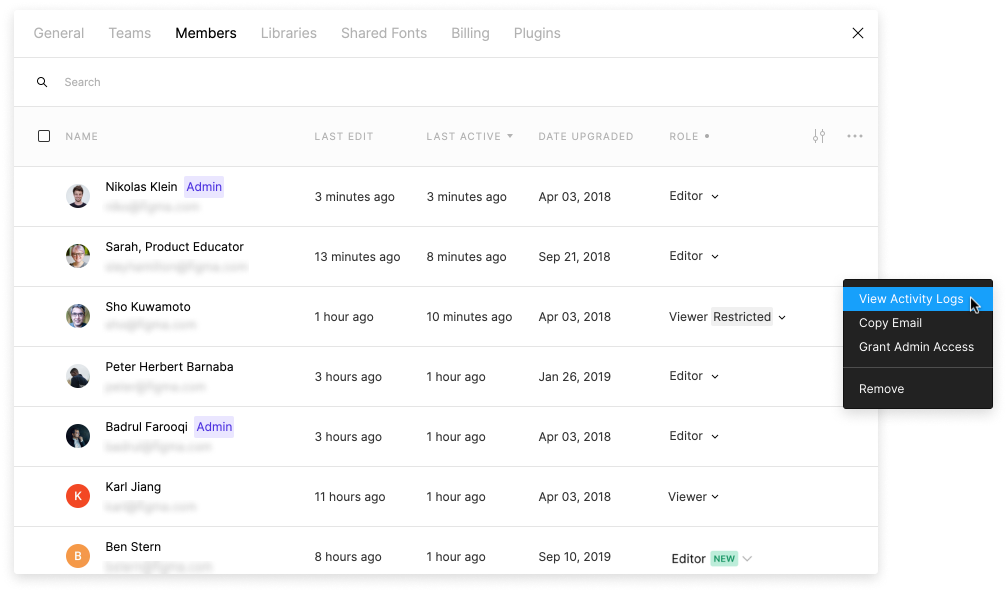This screenshot has width=1008, height=592.
Task: Open Karl Jiang's Viewer role dropdown
Action: pyautogui.click(x=693, y=496)
